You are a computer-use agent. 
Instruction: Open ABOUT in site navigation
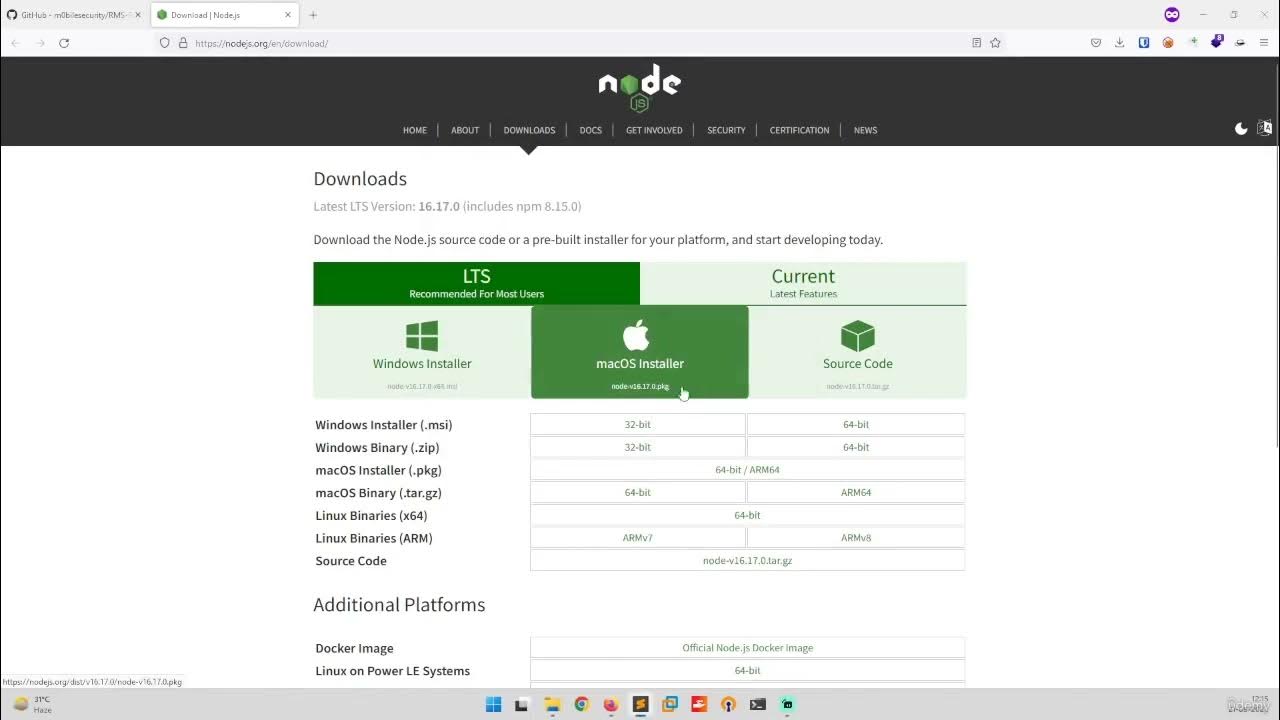pyautogui.click(x=465, y=130)
